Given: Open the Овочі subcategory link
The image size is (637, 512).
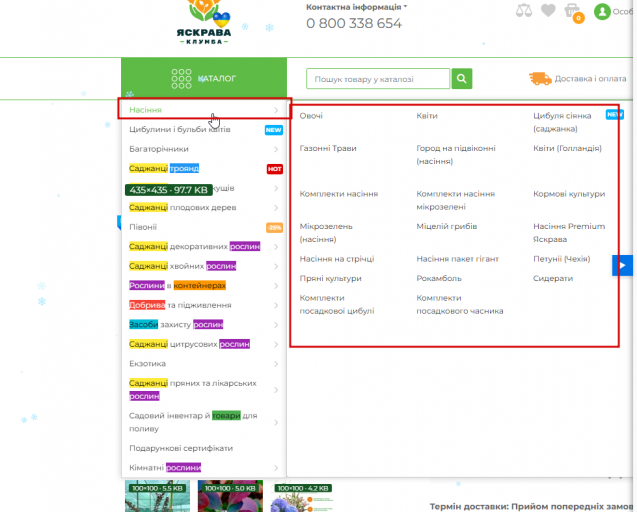Looking at the screenshot, I should click(311, 116).
